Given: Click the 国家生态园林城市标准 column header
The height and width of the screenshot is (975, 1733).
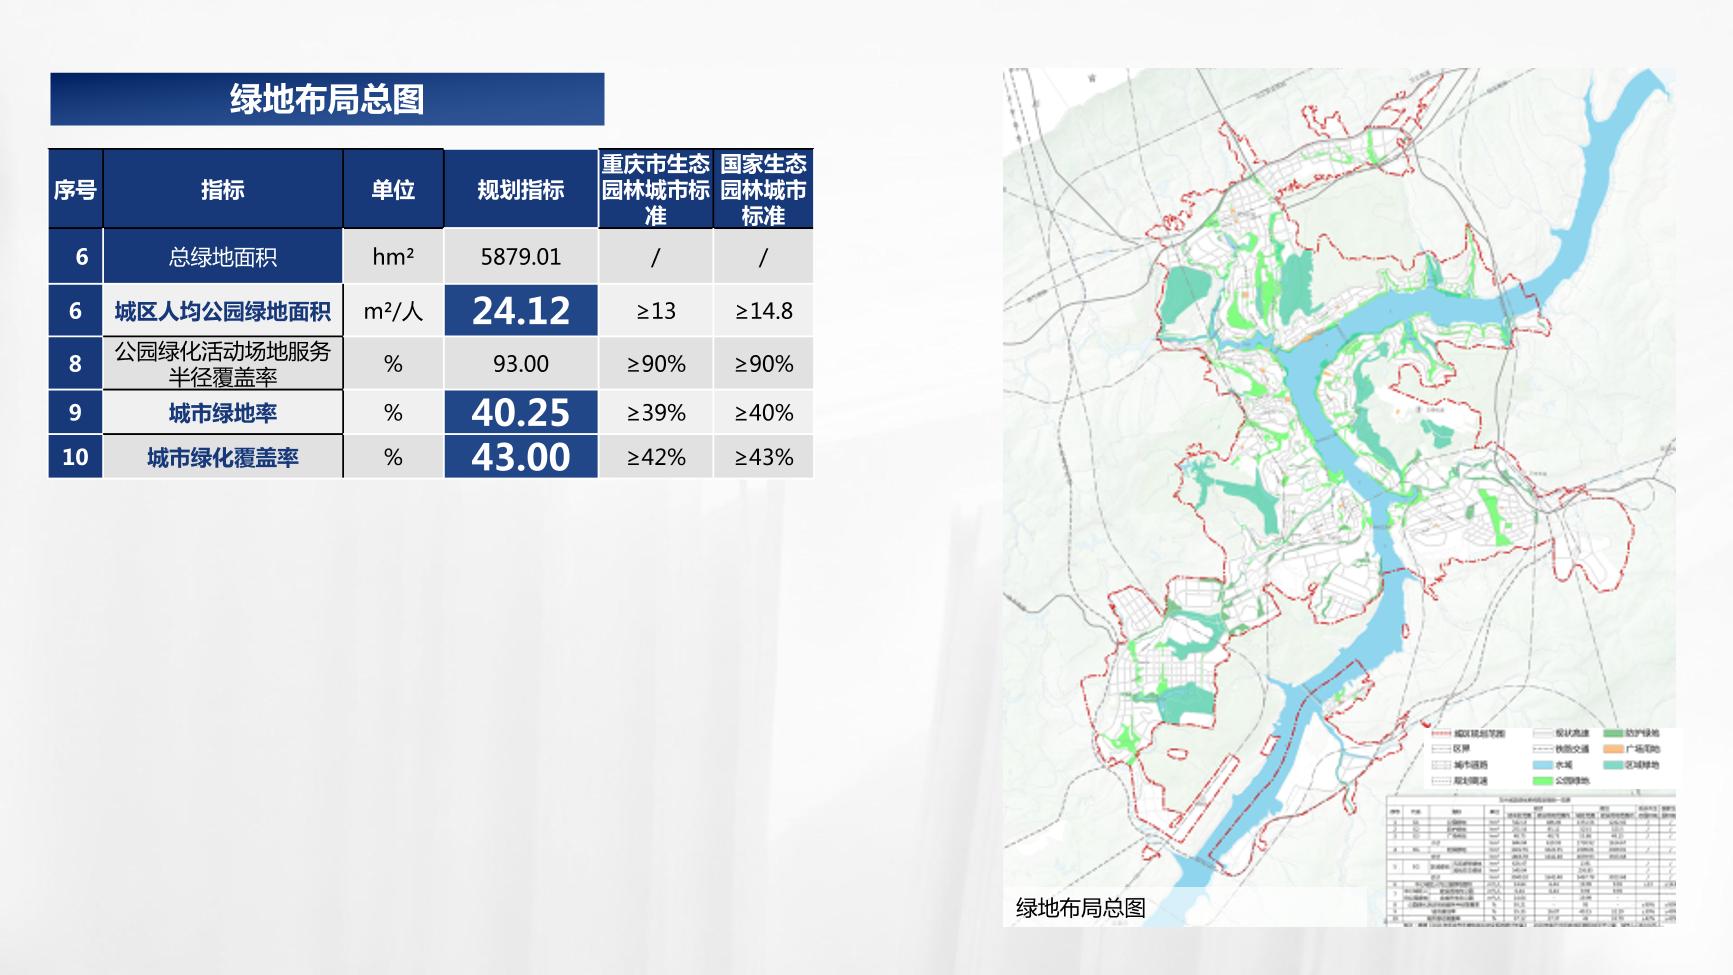Looking at the screenshot, I should [763, 189].
